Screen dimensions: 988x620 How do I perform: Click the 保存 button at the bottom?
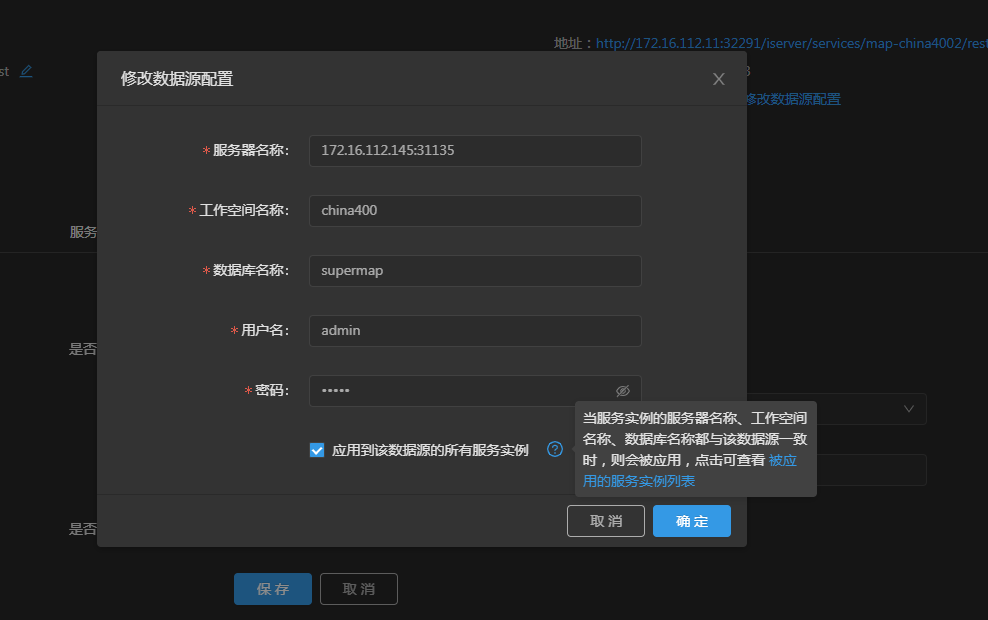tap(272, 589)
